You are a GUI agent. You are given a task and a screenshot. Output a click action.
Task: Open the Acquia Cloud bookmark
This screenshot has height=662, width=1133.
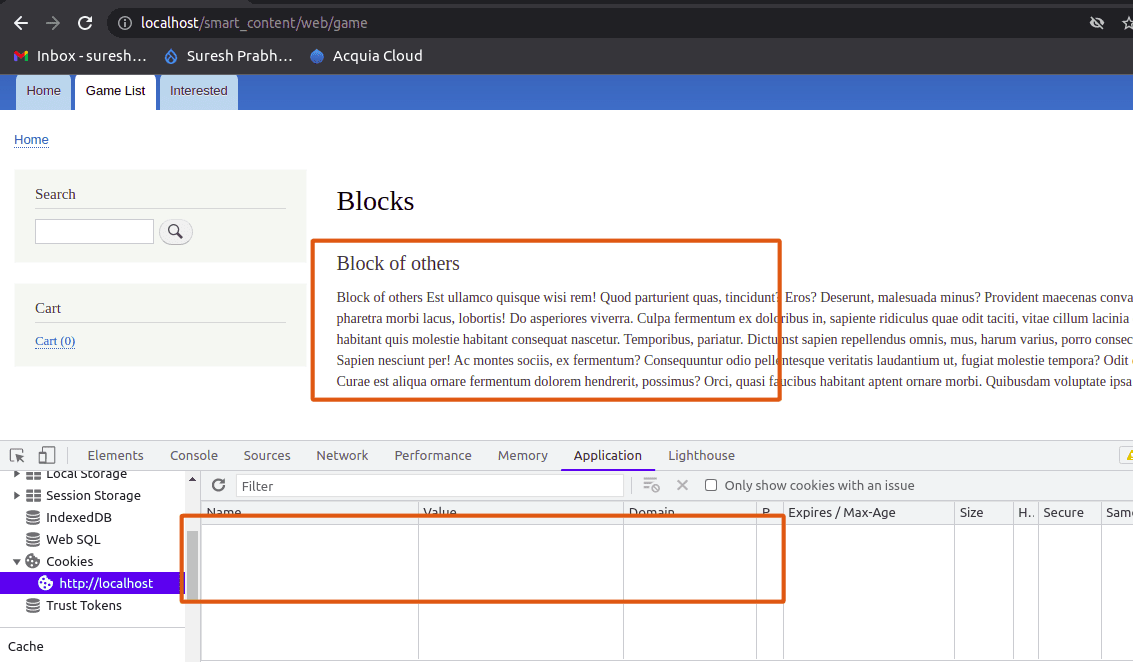pos(366,56)
